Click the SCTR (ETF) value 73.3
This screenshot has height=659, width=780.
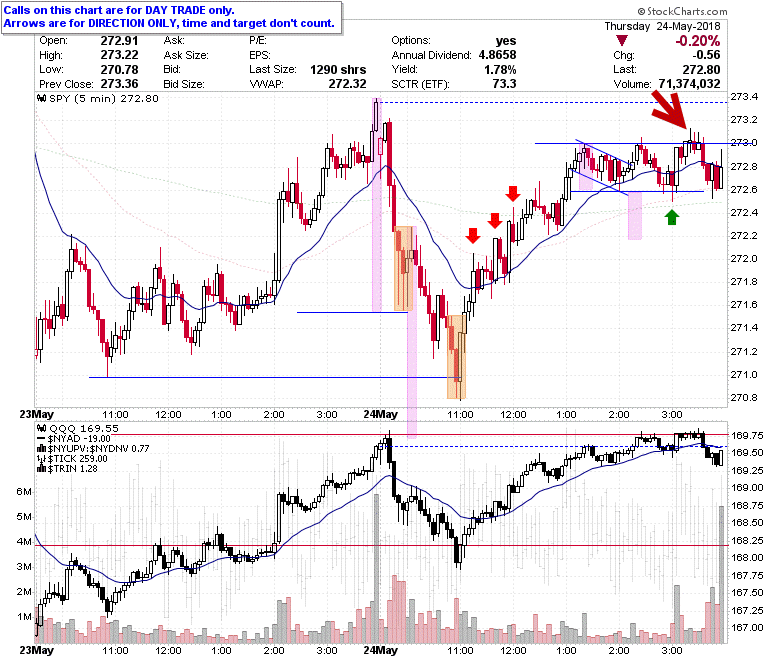(x=504, y=84)
